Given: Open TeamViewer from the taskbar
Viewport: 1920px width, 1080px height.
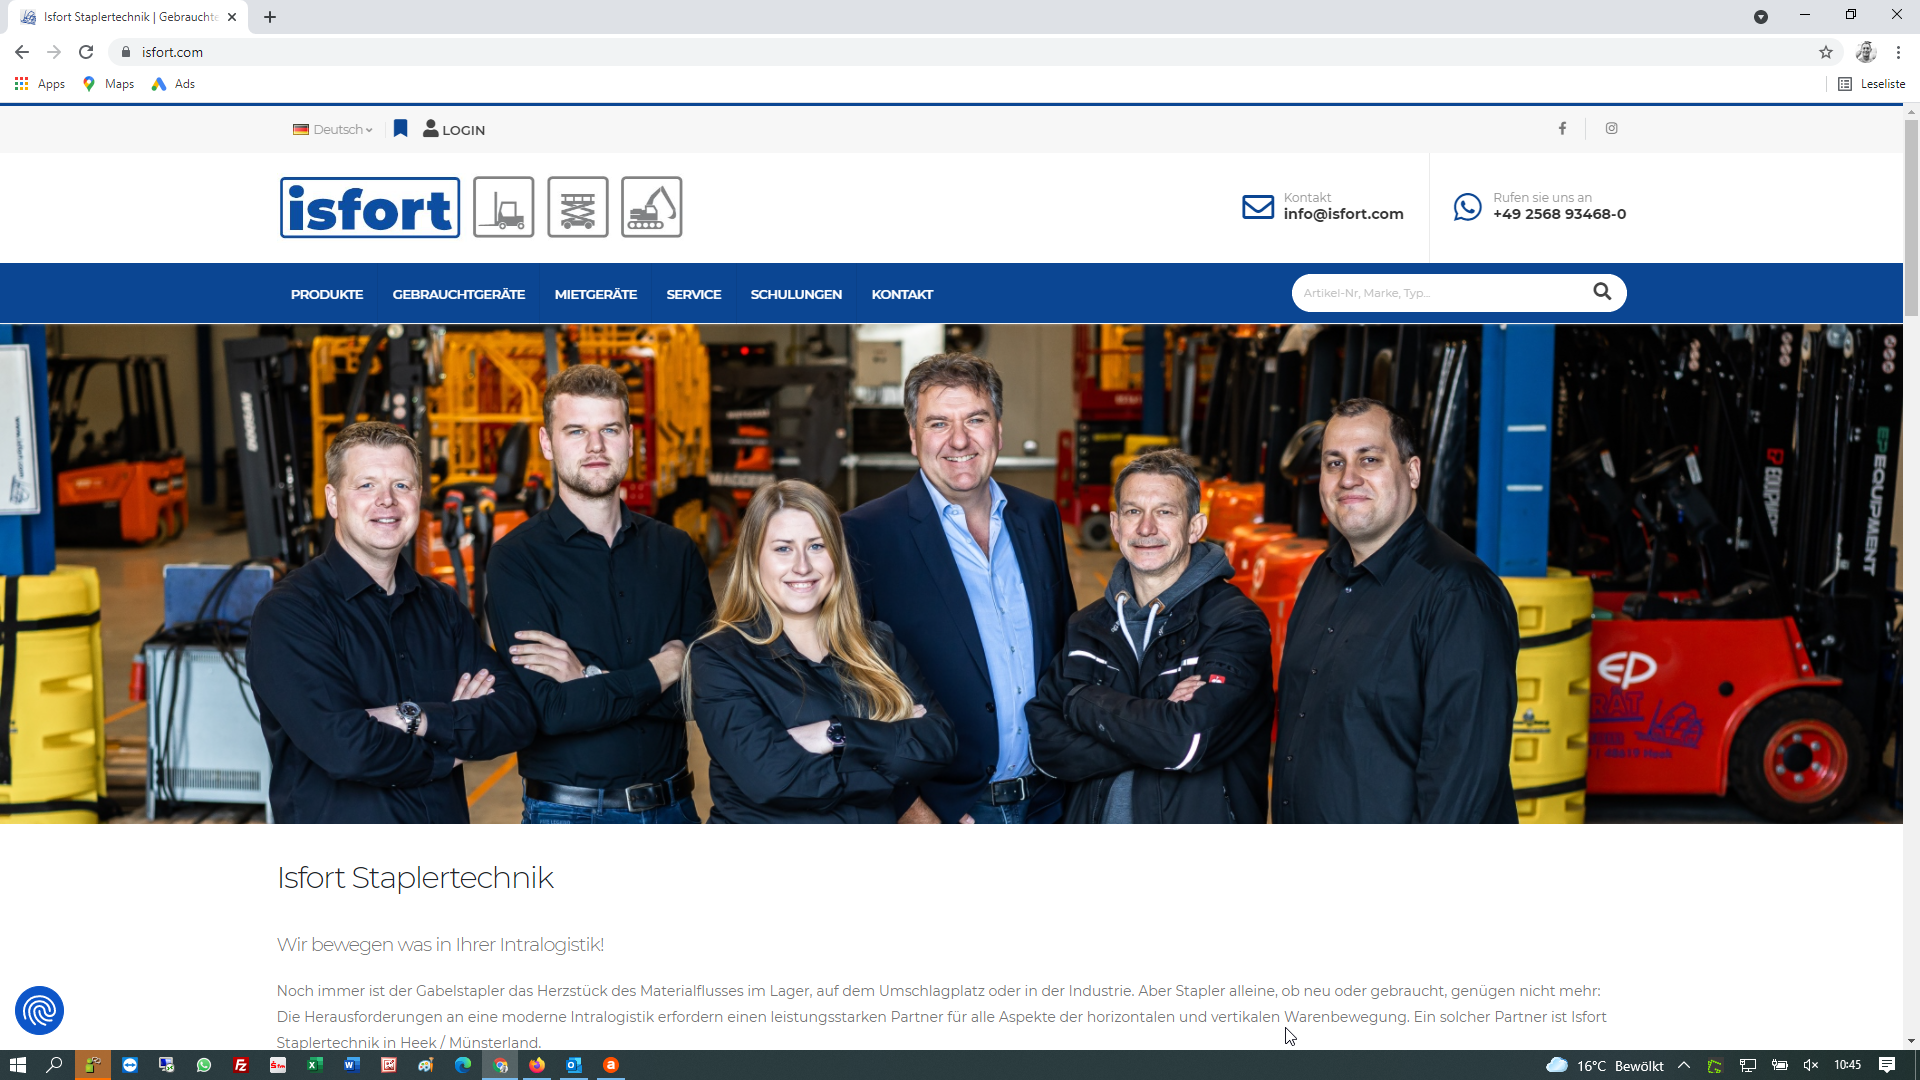Looking at the screenshot, I should (130, 1065).
